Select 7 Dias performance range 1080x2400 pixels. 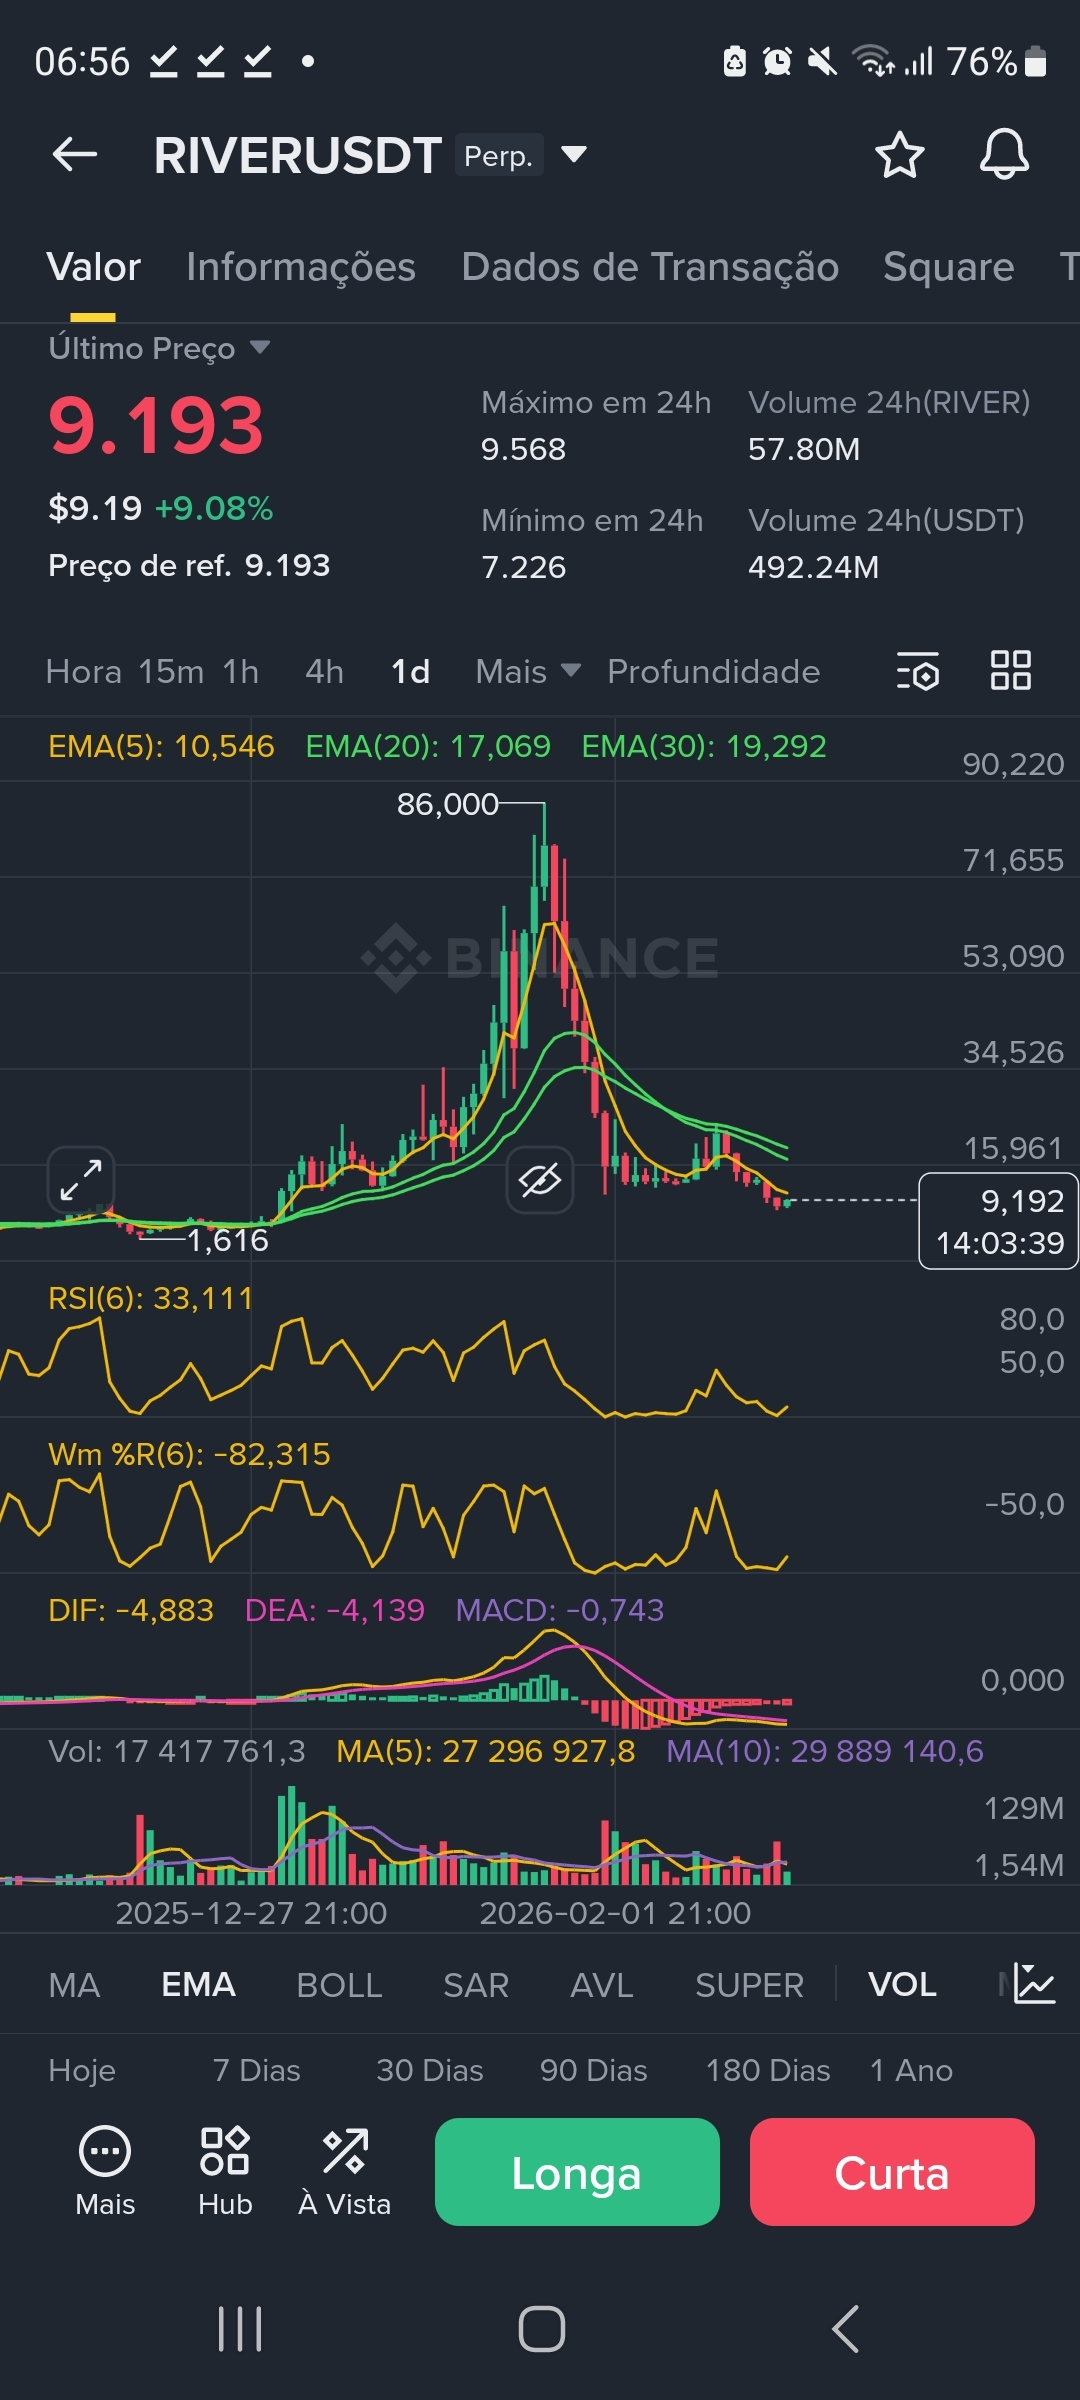(x=256, y=2070)
